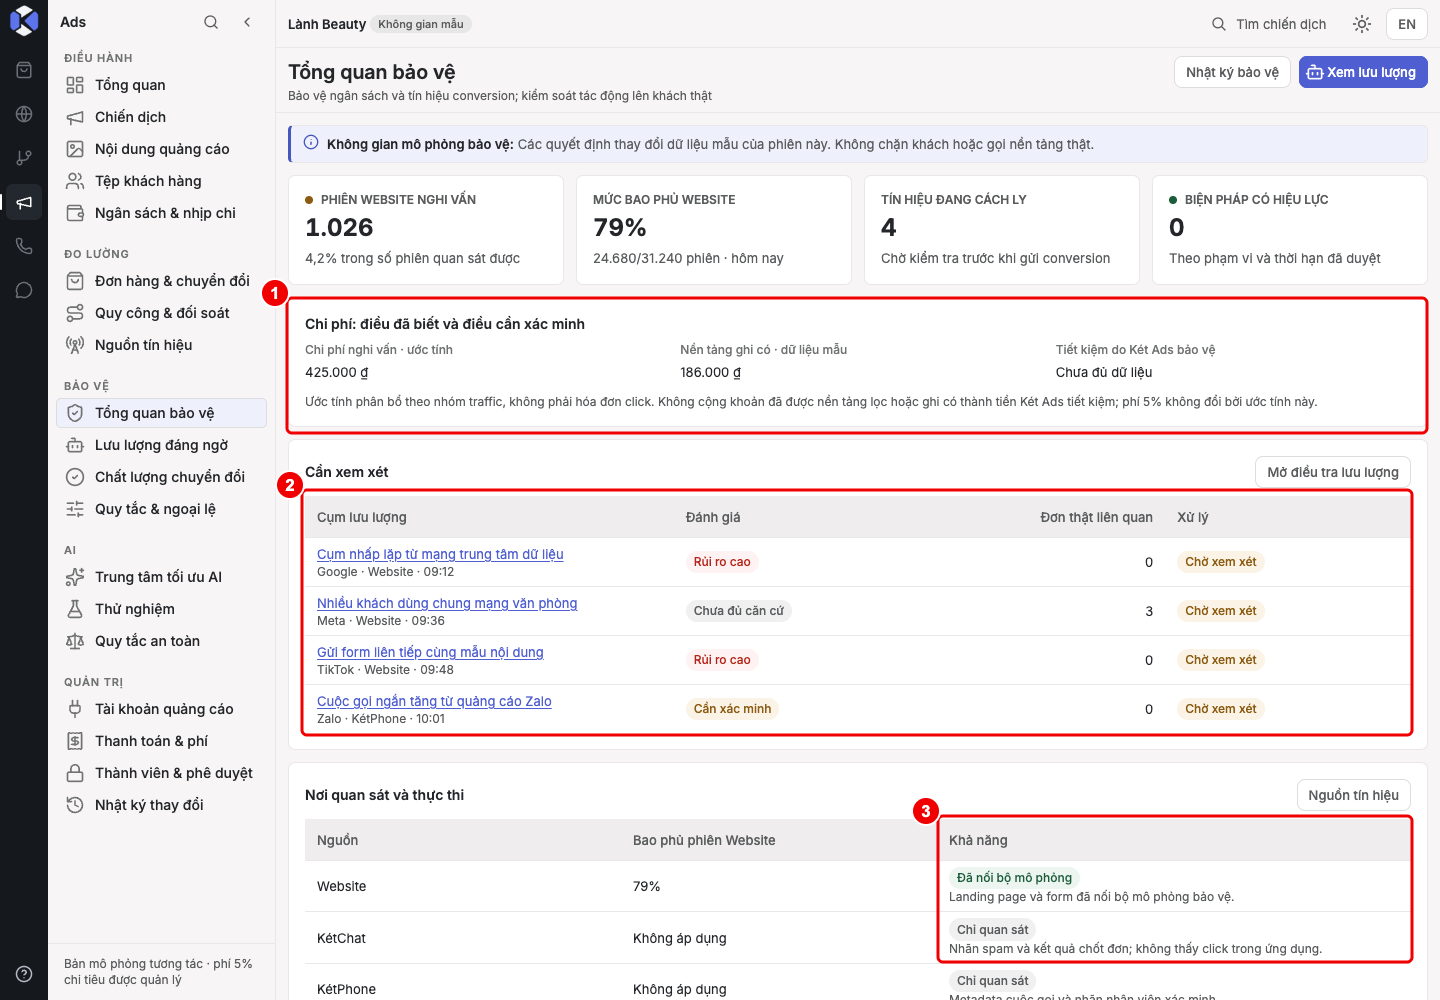Click the help question mark icon
1440x1000 pixels.
(x=24, y=974)
